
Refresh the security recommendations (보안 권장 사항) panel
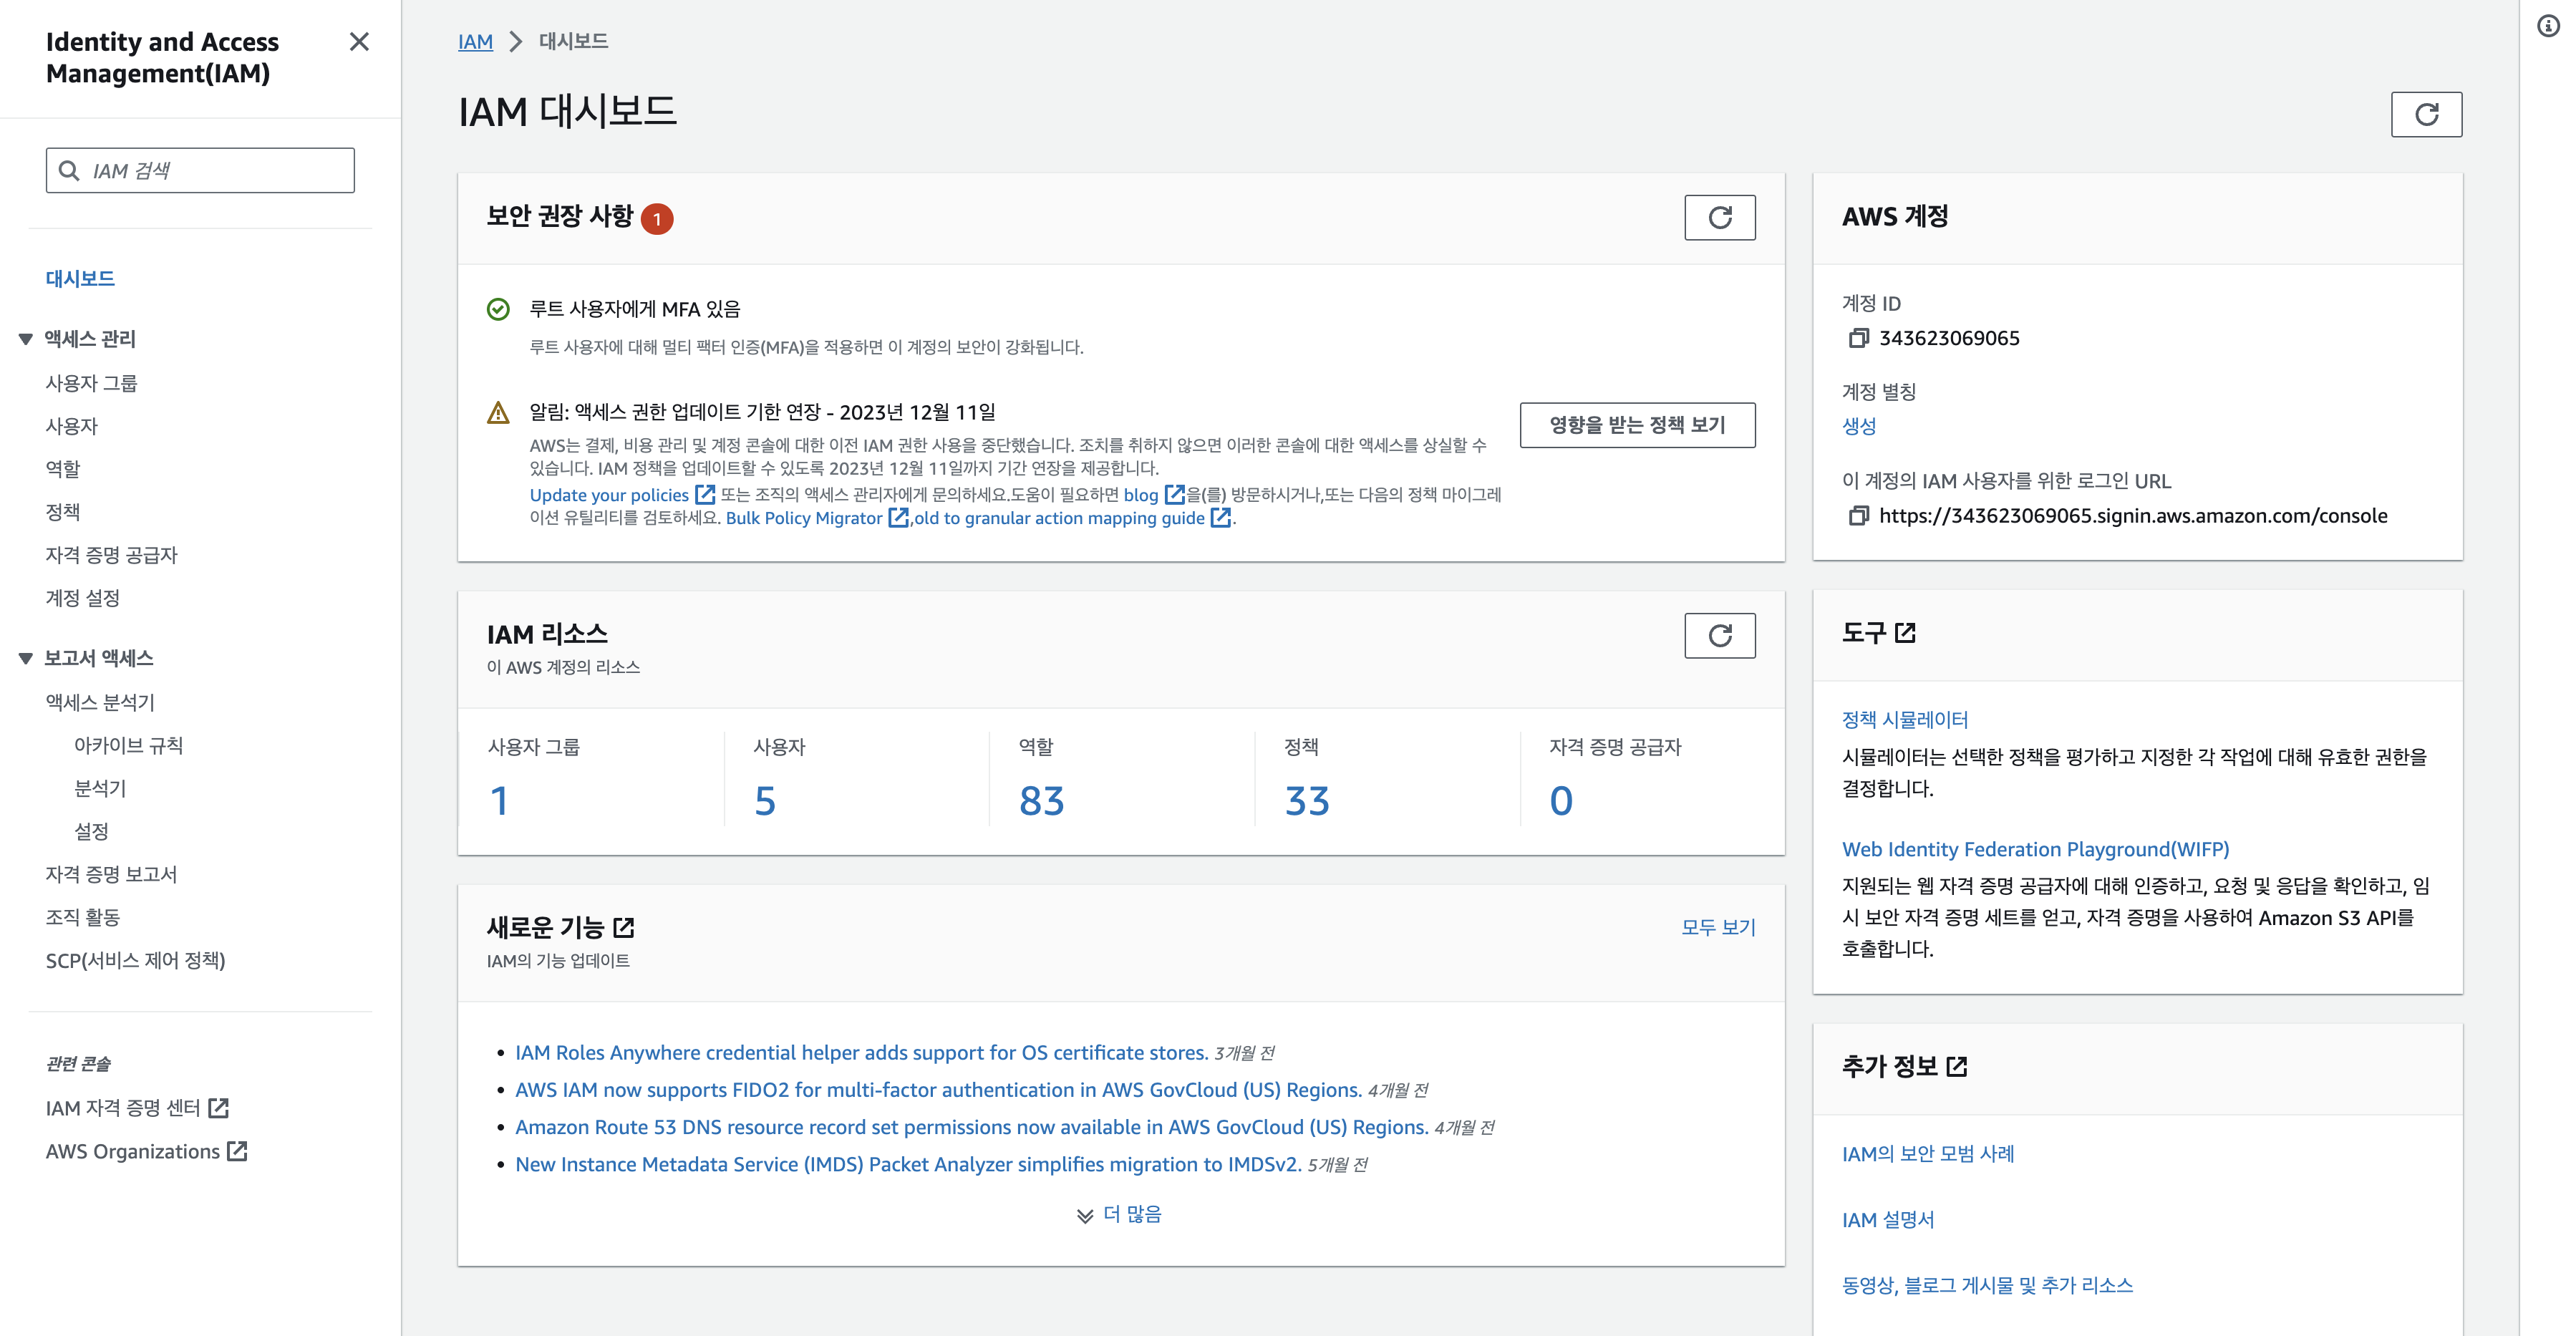(x=1719, y=218)
